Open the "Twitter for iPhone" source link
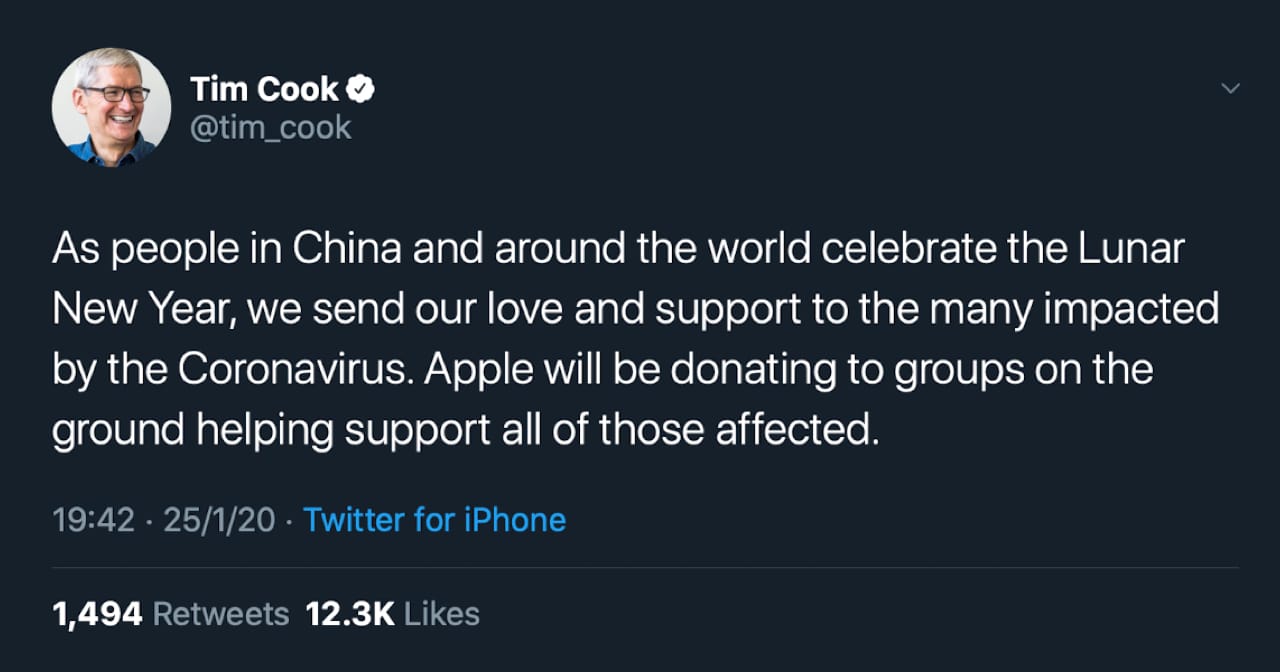Image resolution: width=1280 pixels, height=672 pixels. tap(434, 520)
